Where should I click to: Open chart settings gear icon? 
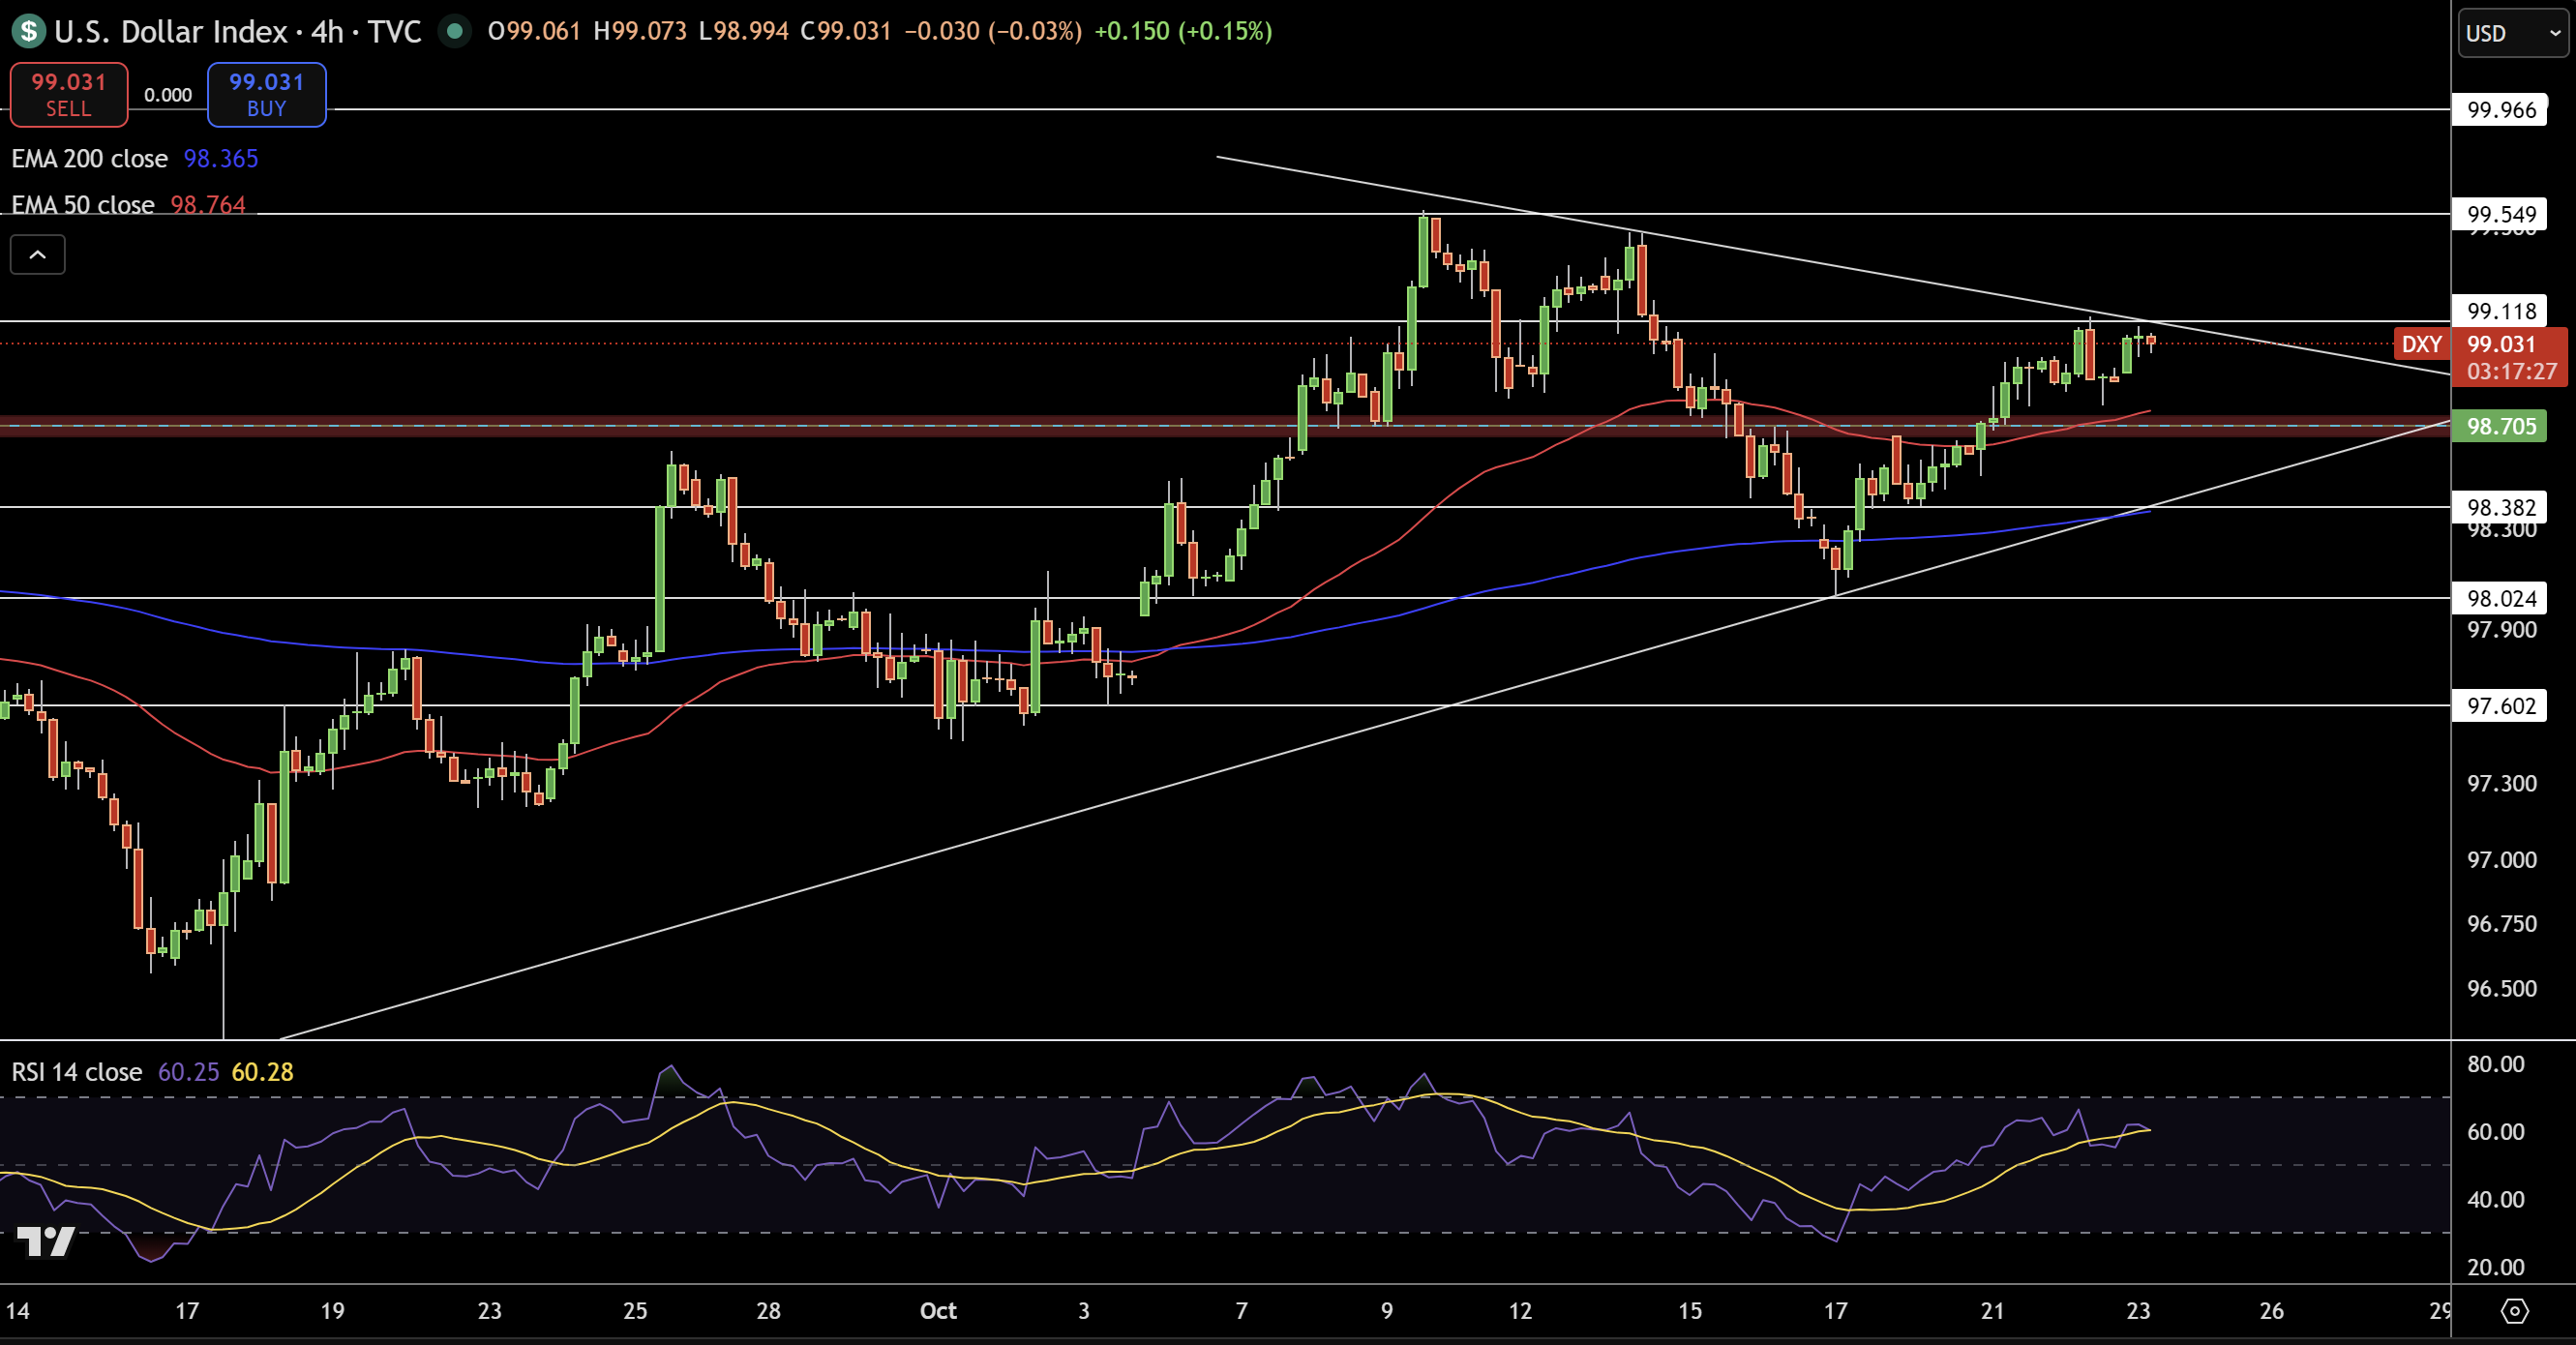point(2514,1310)
